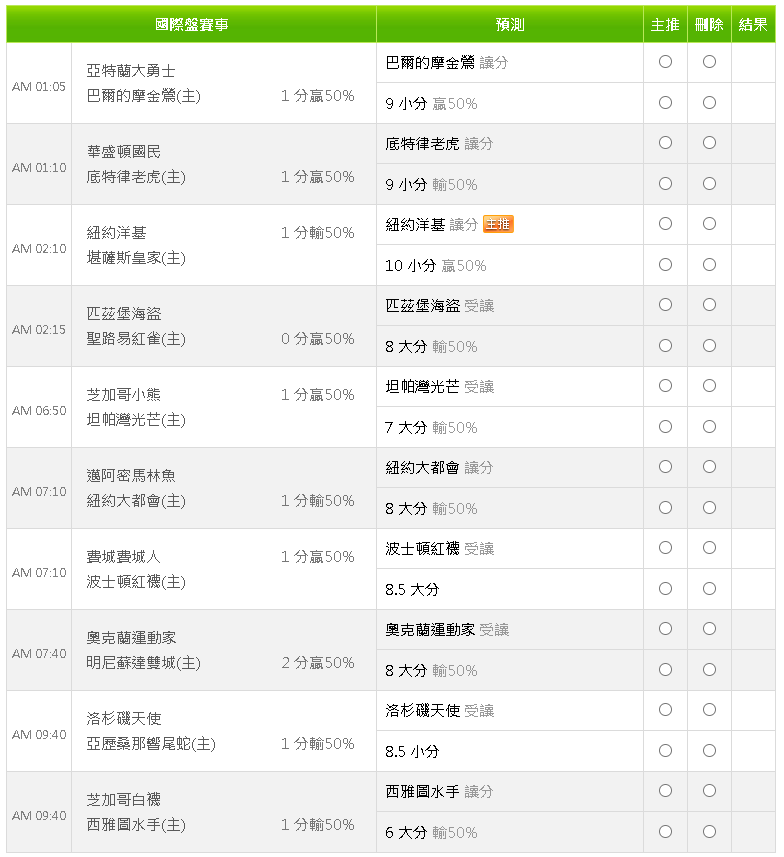Click the 亞特蘭大勇士 team name
The image size is (784, 857).
tap(131, 72)
